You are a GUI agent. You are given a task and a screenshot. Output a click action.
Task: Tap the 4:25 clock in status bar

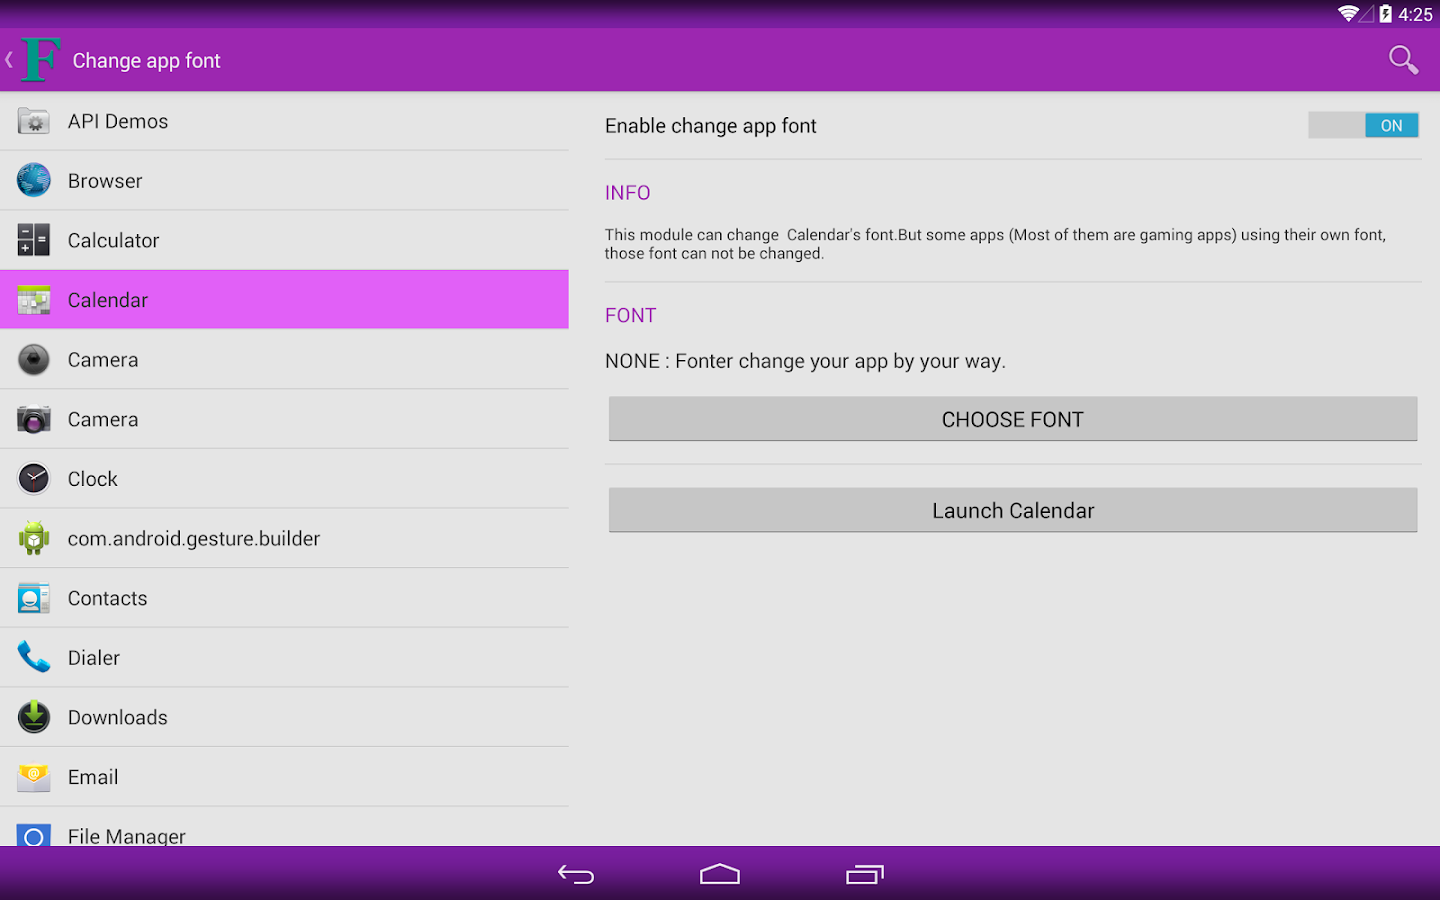[x=1415, y=14]
